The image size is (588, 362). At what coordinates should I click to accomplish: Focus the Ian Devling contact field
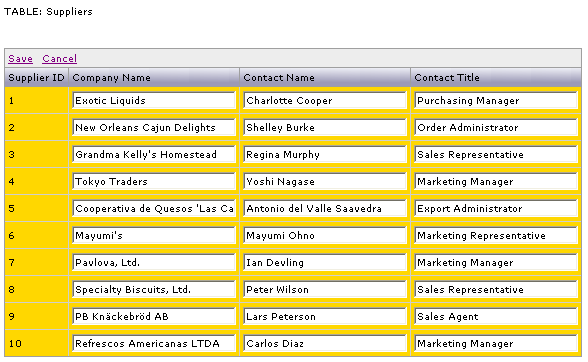coord(325,263)
